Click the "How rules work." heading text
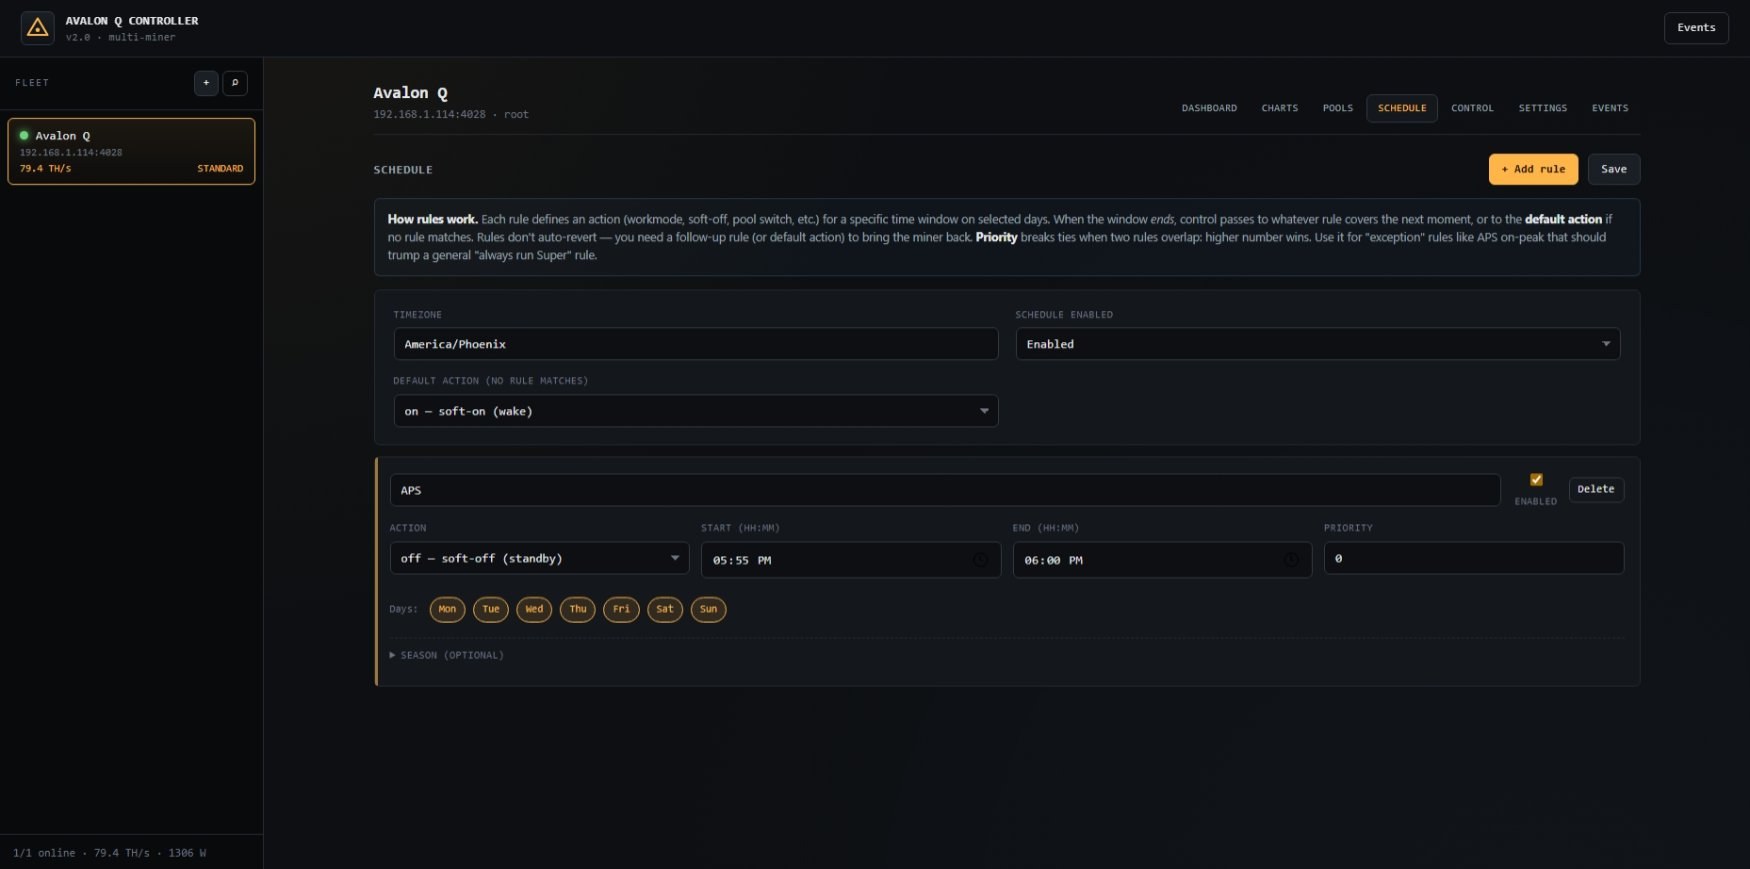This screenshot has height=869, width=1750. [x=432, y=219]
